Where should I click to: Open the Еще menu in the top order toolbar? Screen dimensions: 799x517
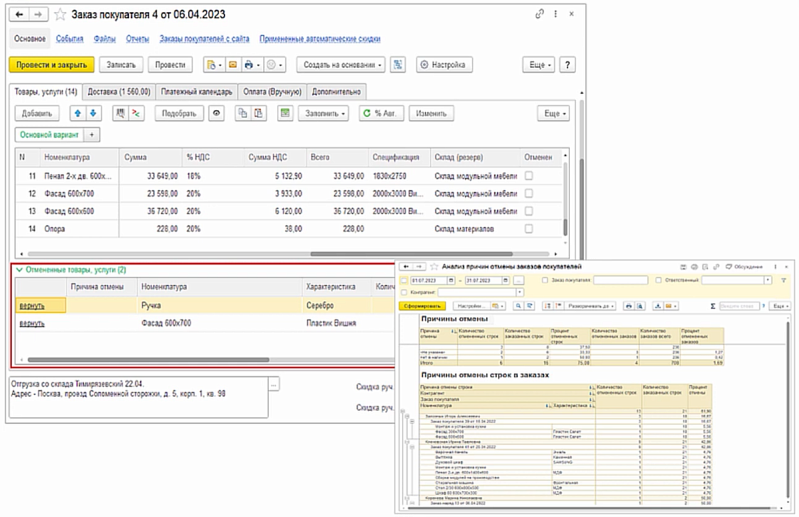pyautogui.click(x=539, y=65)
